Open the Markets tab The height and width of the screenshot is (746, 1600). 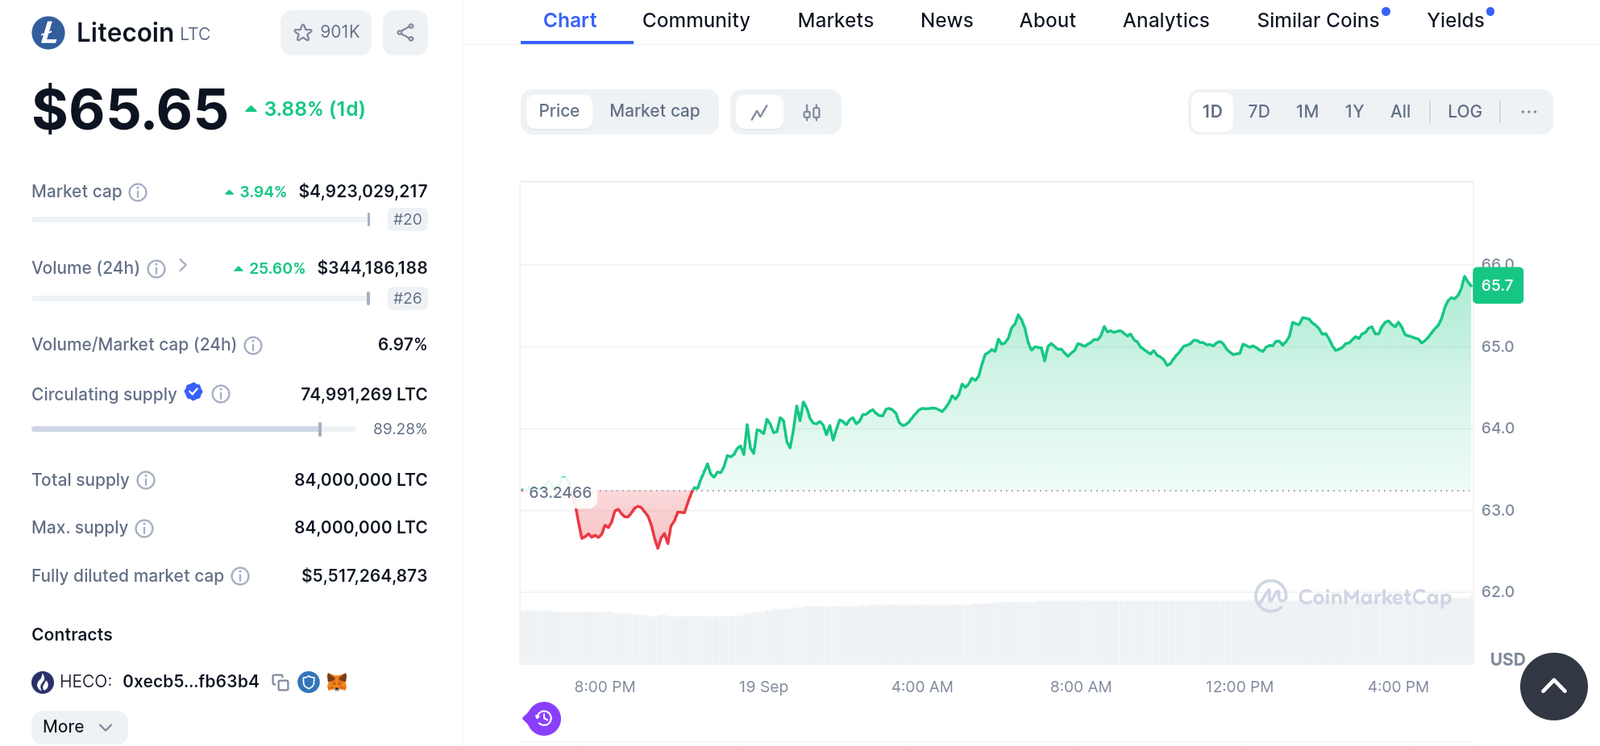(835, 21)
